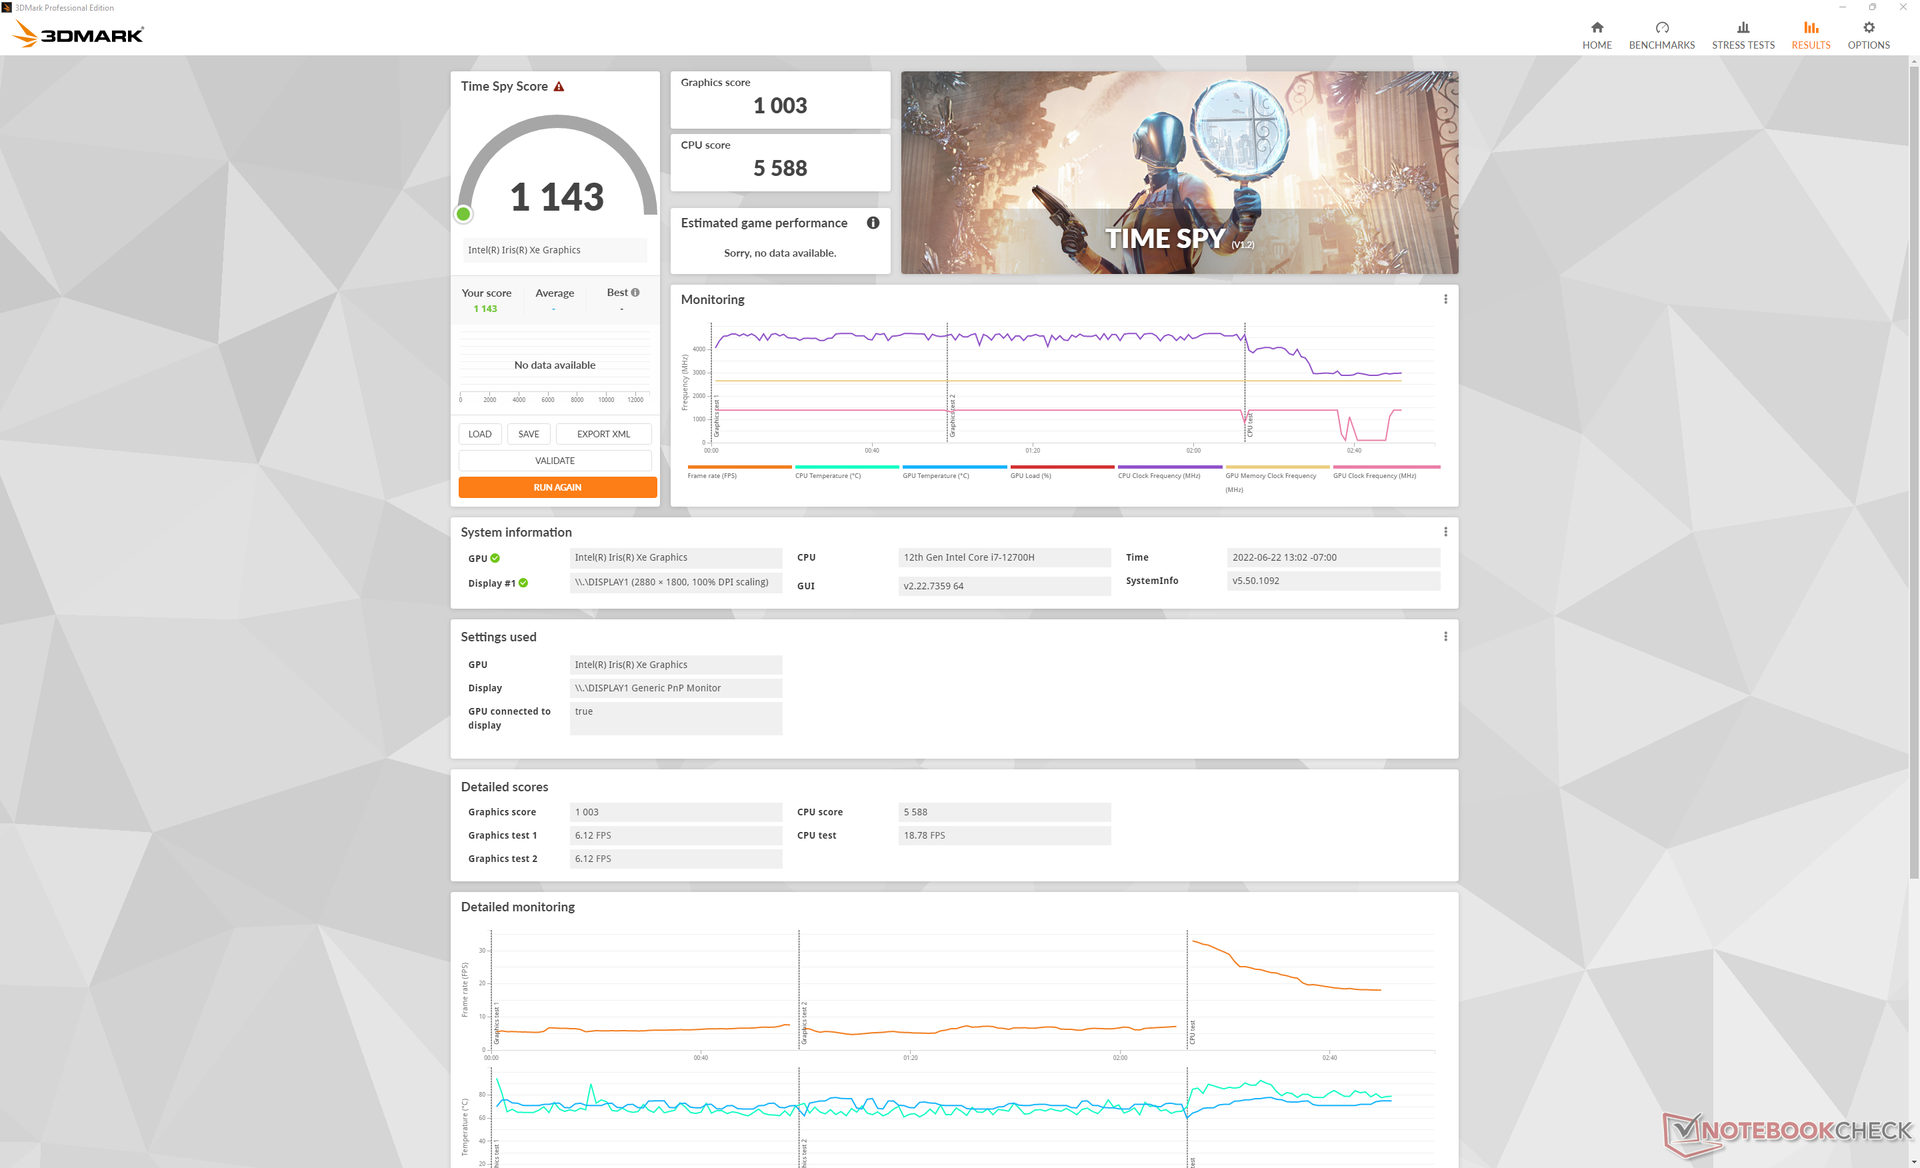1920x1168 pixels.
Task: Click the Time Spy score warning triangle
Action: (559, 87)
